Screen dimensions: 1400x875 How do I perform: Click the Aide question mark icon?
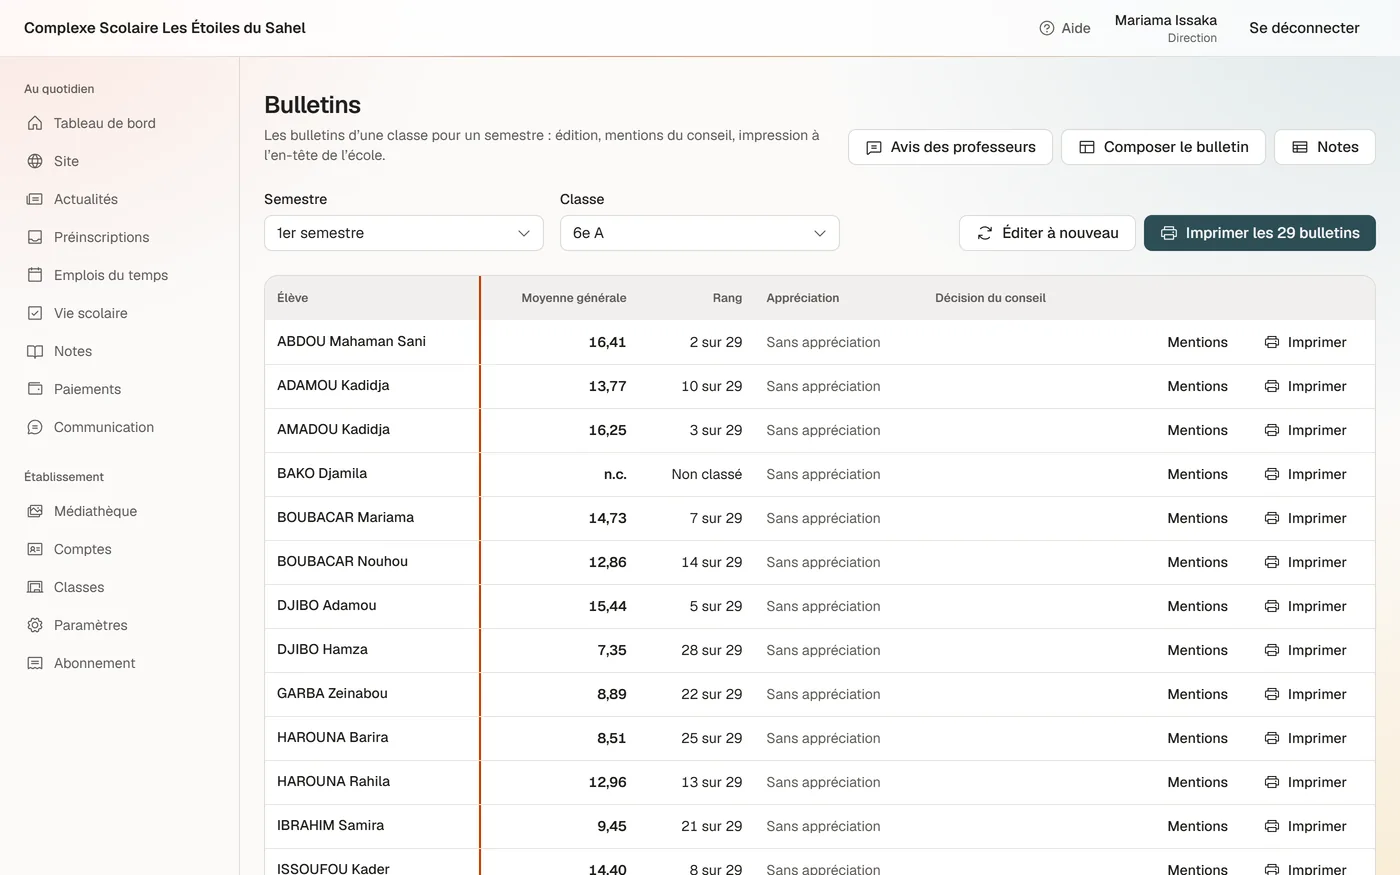click(1047, 28)
